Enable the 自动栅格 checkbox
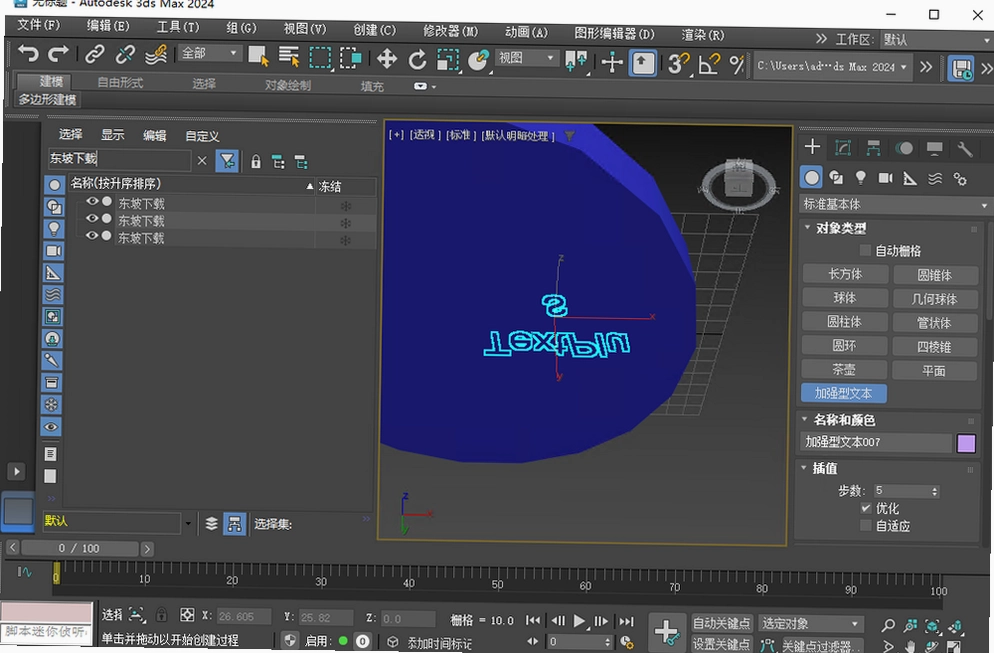This screenshot has width=994, height=653. (865, 250)
